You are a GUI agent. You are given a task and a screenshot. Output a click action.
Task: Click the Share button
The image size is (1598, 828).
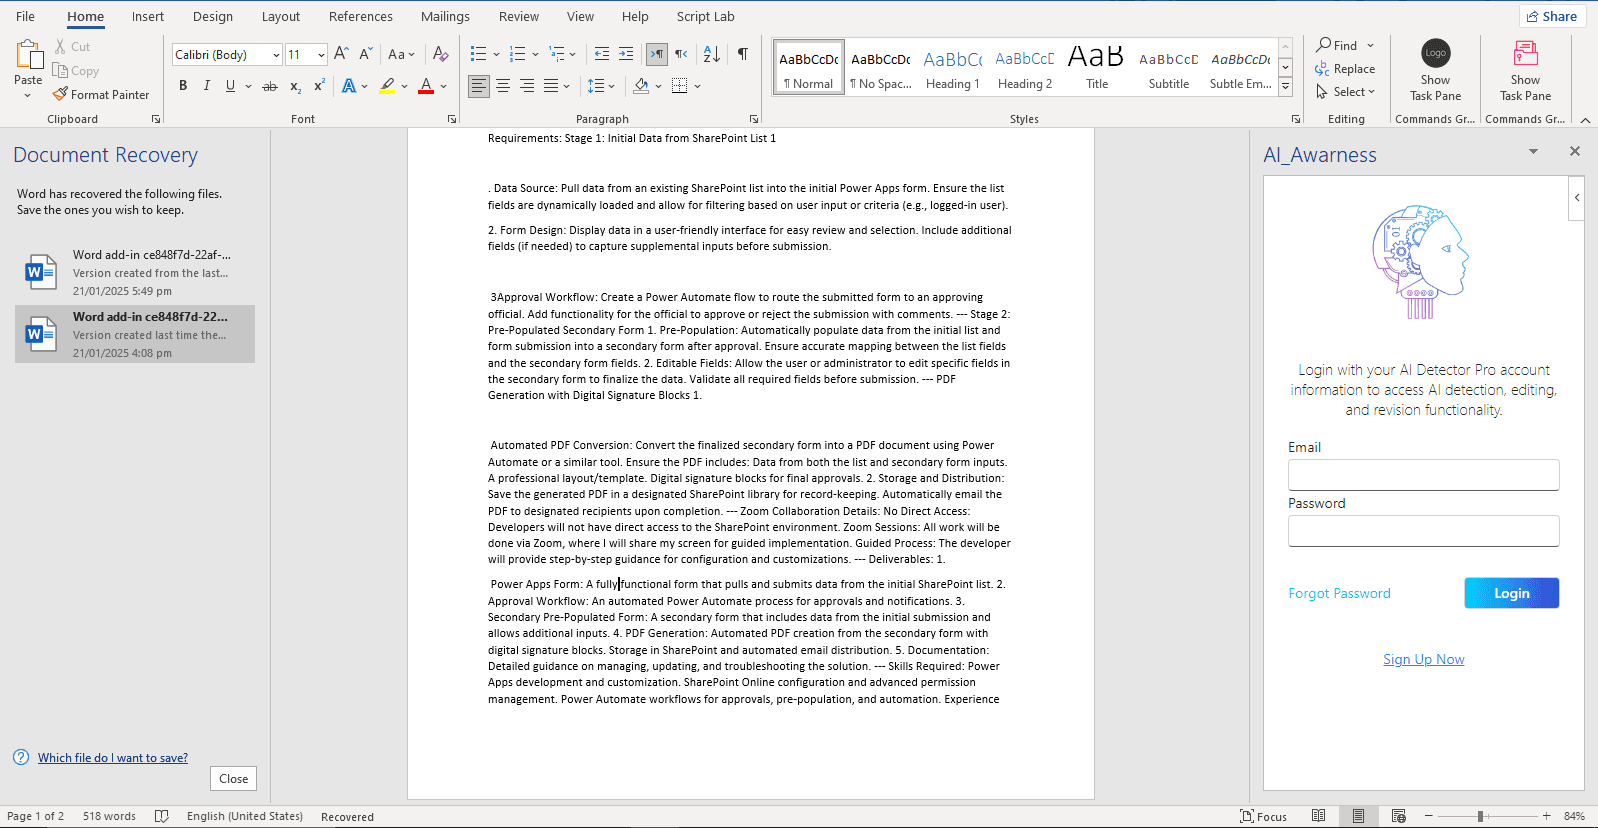click(x=1552, y=16)
